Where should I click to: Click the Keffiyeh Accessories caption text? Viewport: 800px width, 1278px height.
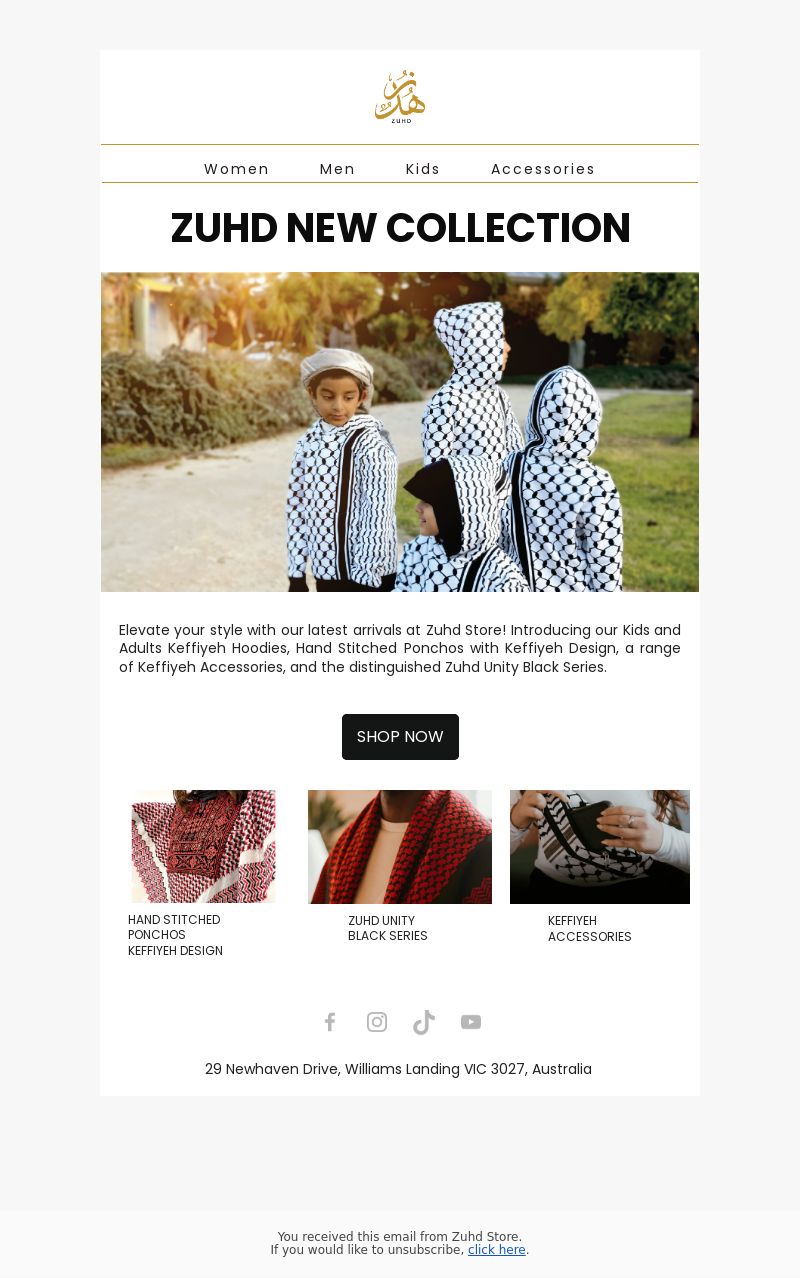coord(590,929)
